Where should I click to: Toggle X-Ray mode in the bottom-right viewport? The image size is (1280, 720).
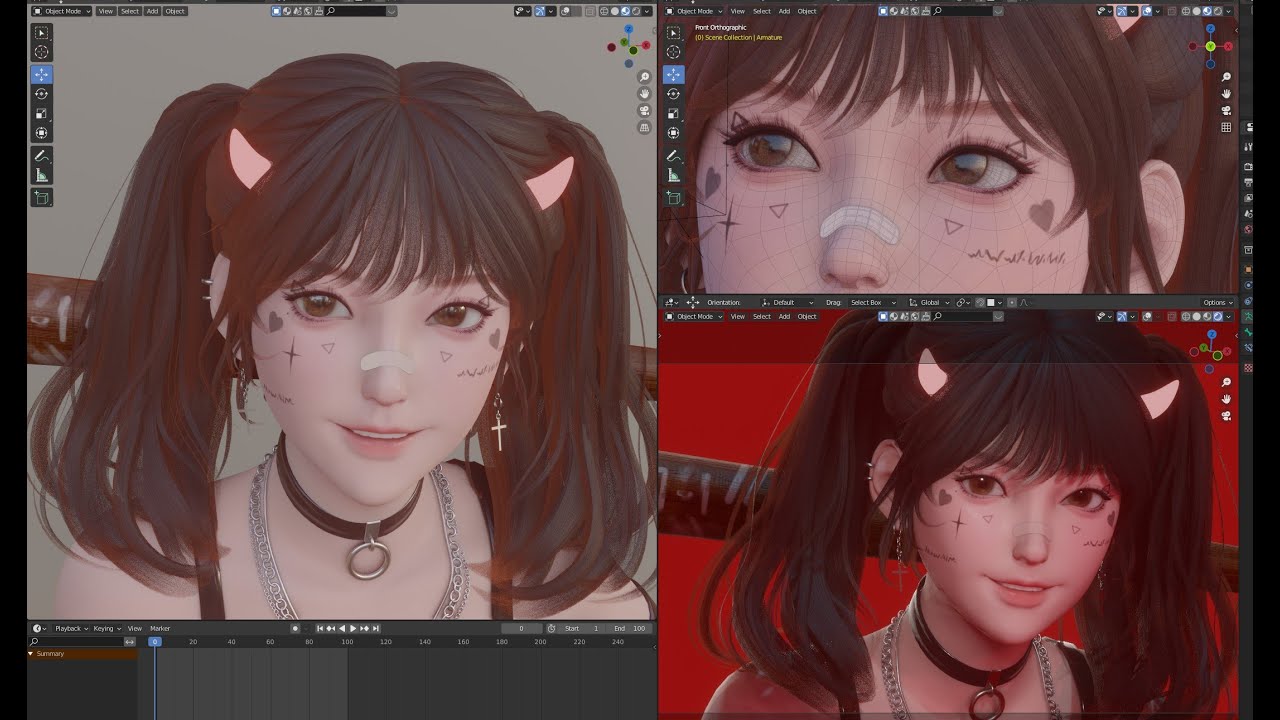(1172, 317)
